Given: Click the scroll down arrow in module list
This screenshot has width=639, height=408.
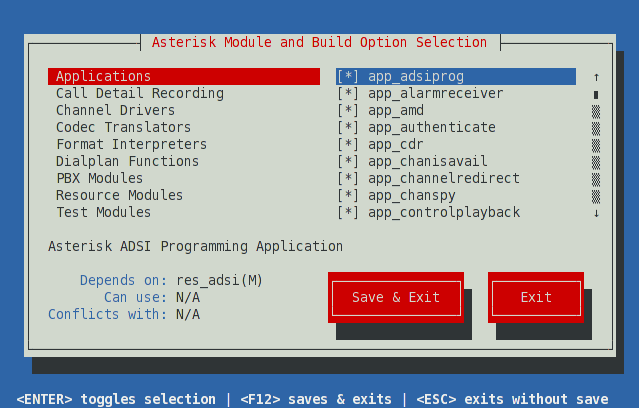Looking at the screenshot, I should point(596,213).
